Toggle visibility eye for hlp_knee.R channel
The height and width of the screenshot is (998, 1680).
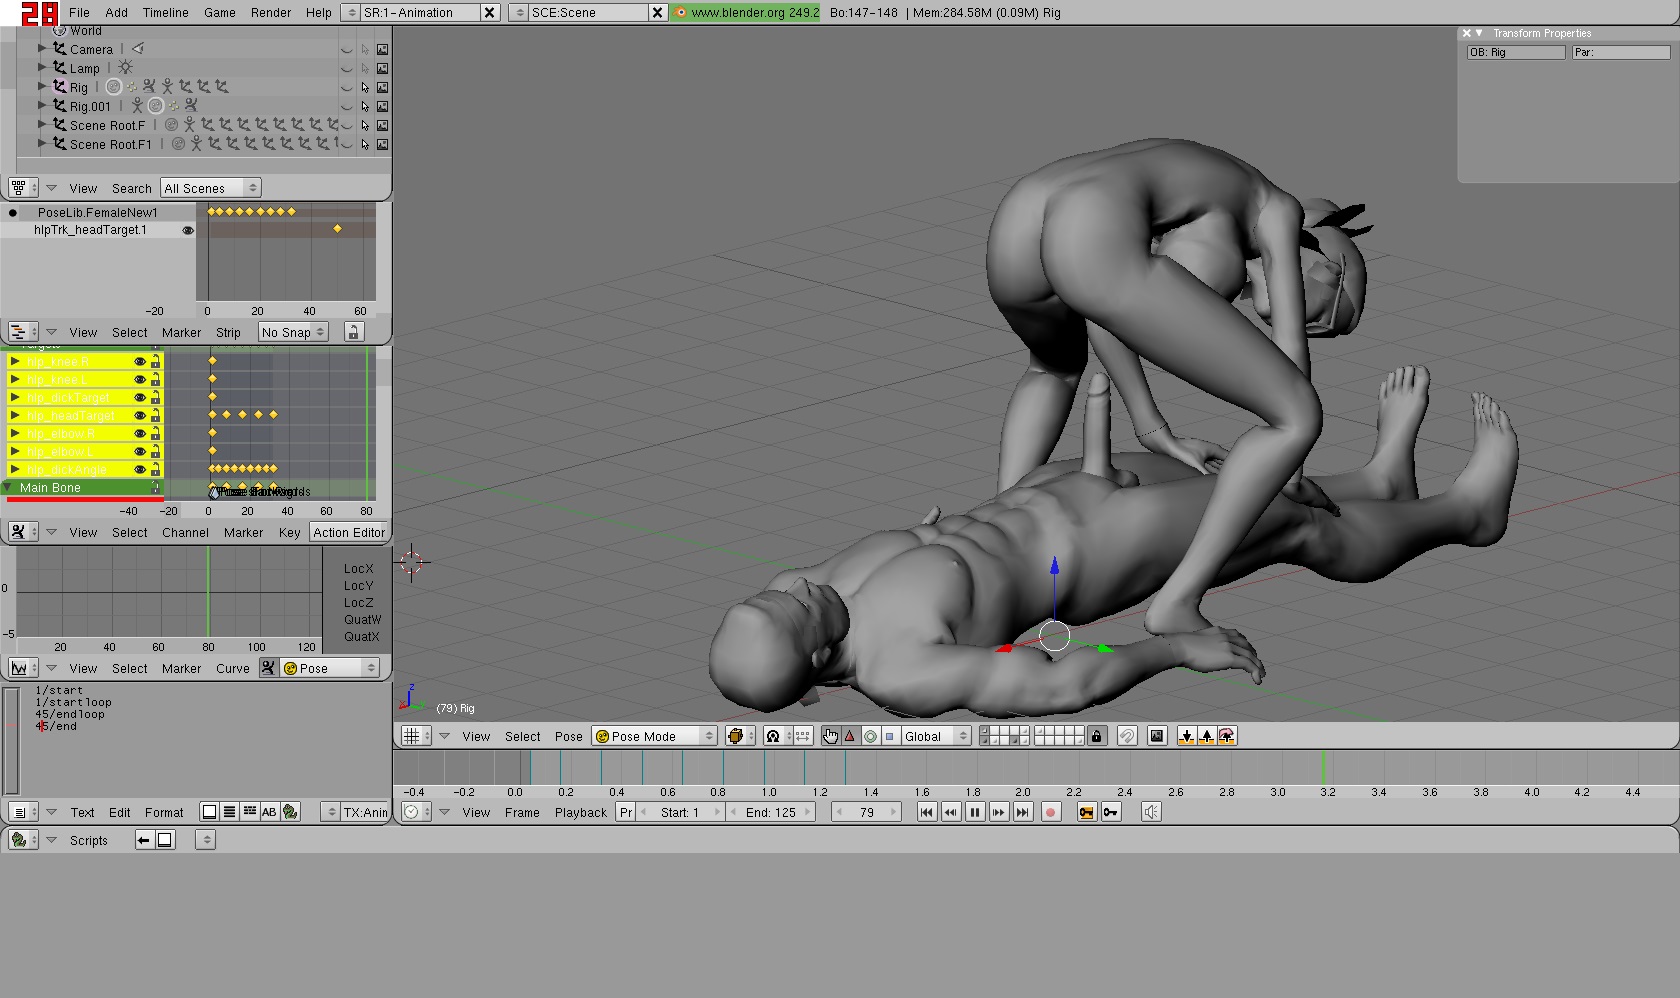click(140, 361)
